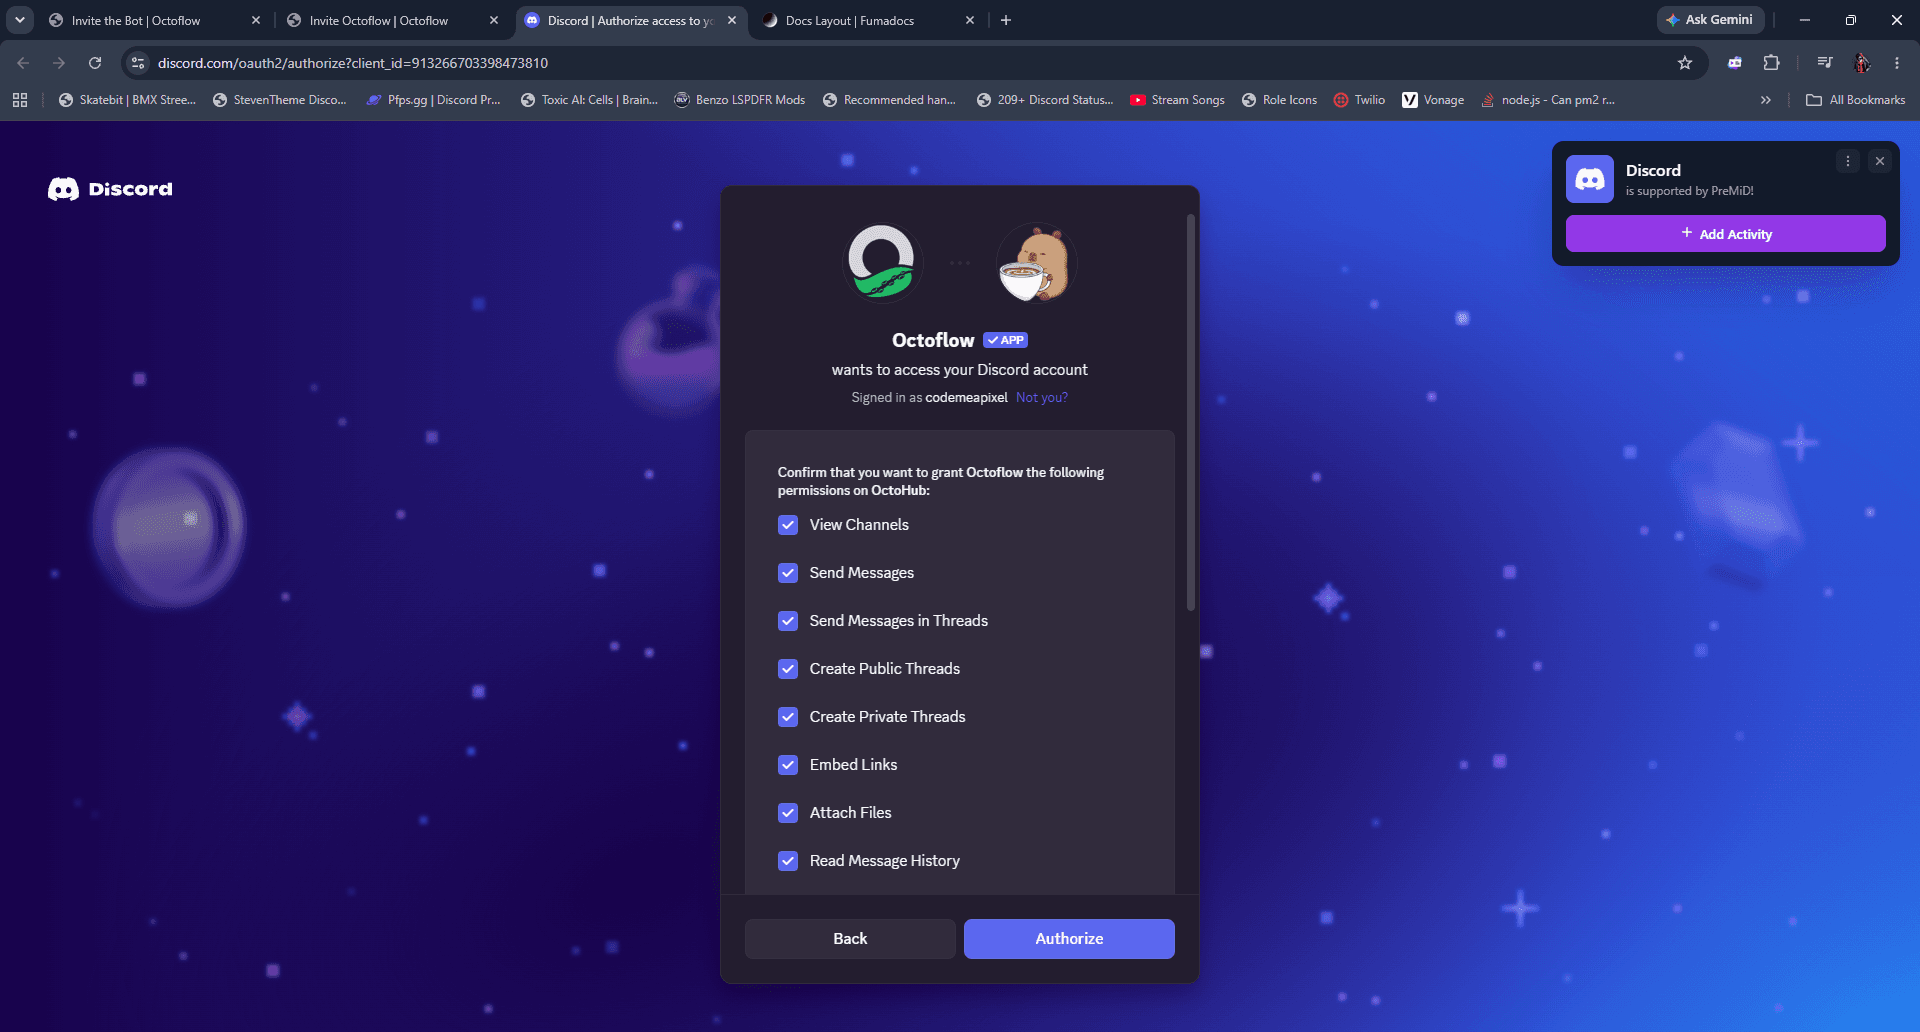Uncheck the Embed Links permission

pyautogui.click(x=788, y=765)
